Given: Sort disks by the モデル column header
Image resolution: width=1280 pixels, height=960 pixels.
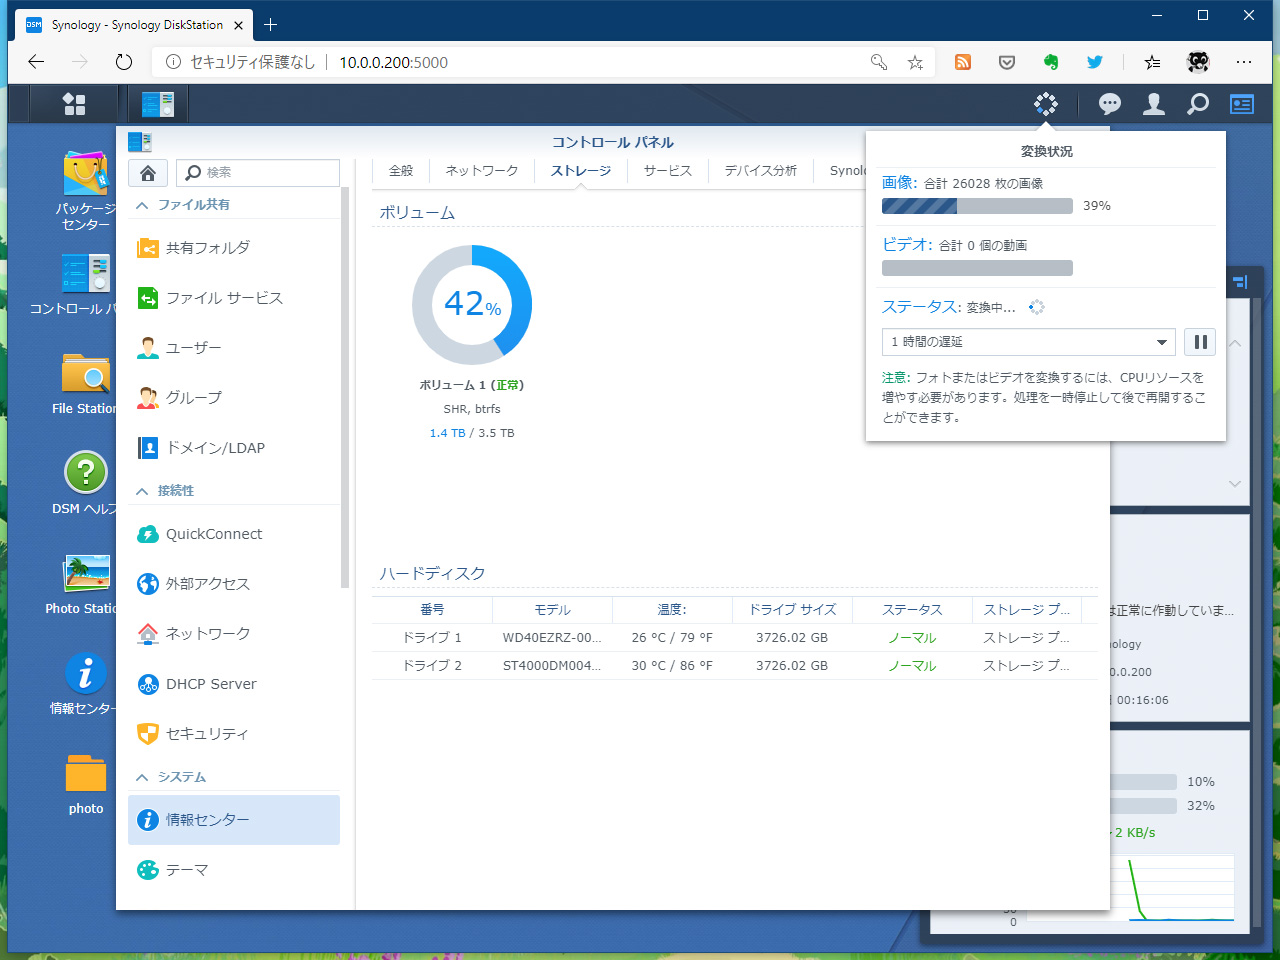Looking at the screenshot, I should tap(552, 609).
